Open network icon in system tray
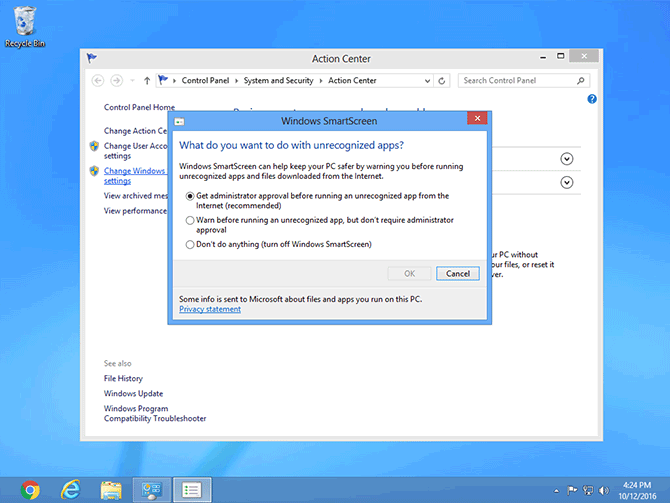 [x=588, y=491]
